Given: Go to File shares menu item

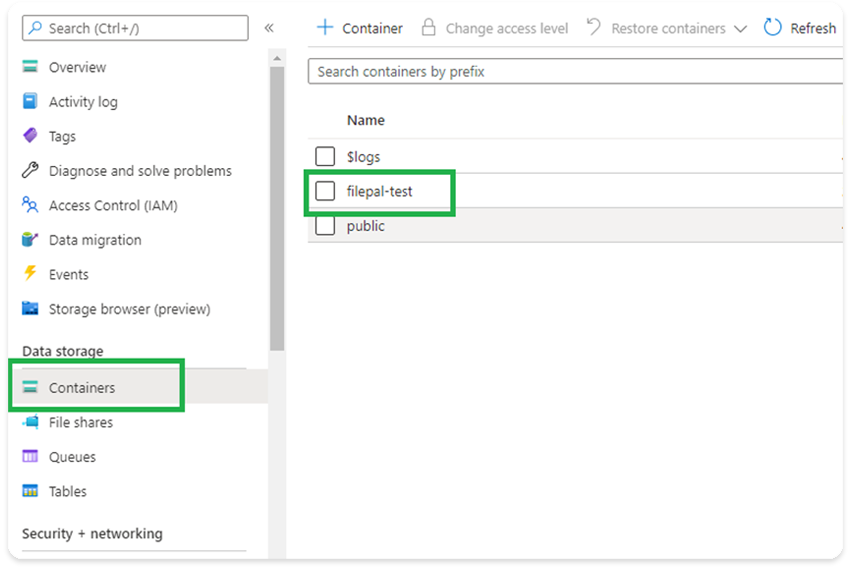Looking at the screenshot, I should 80,423.
